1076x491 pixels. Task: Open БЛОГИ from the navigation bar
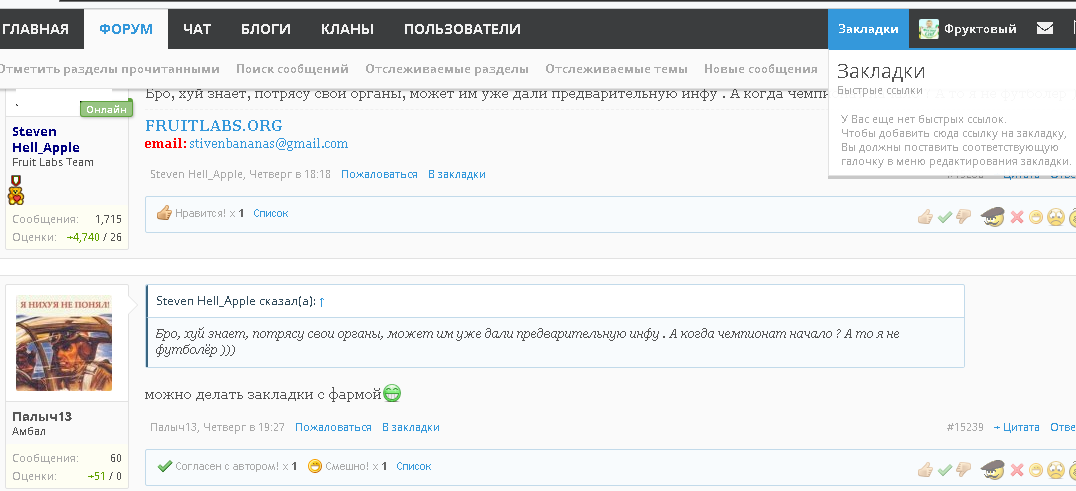pyautogui.click(x=266, y=29)
